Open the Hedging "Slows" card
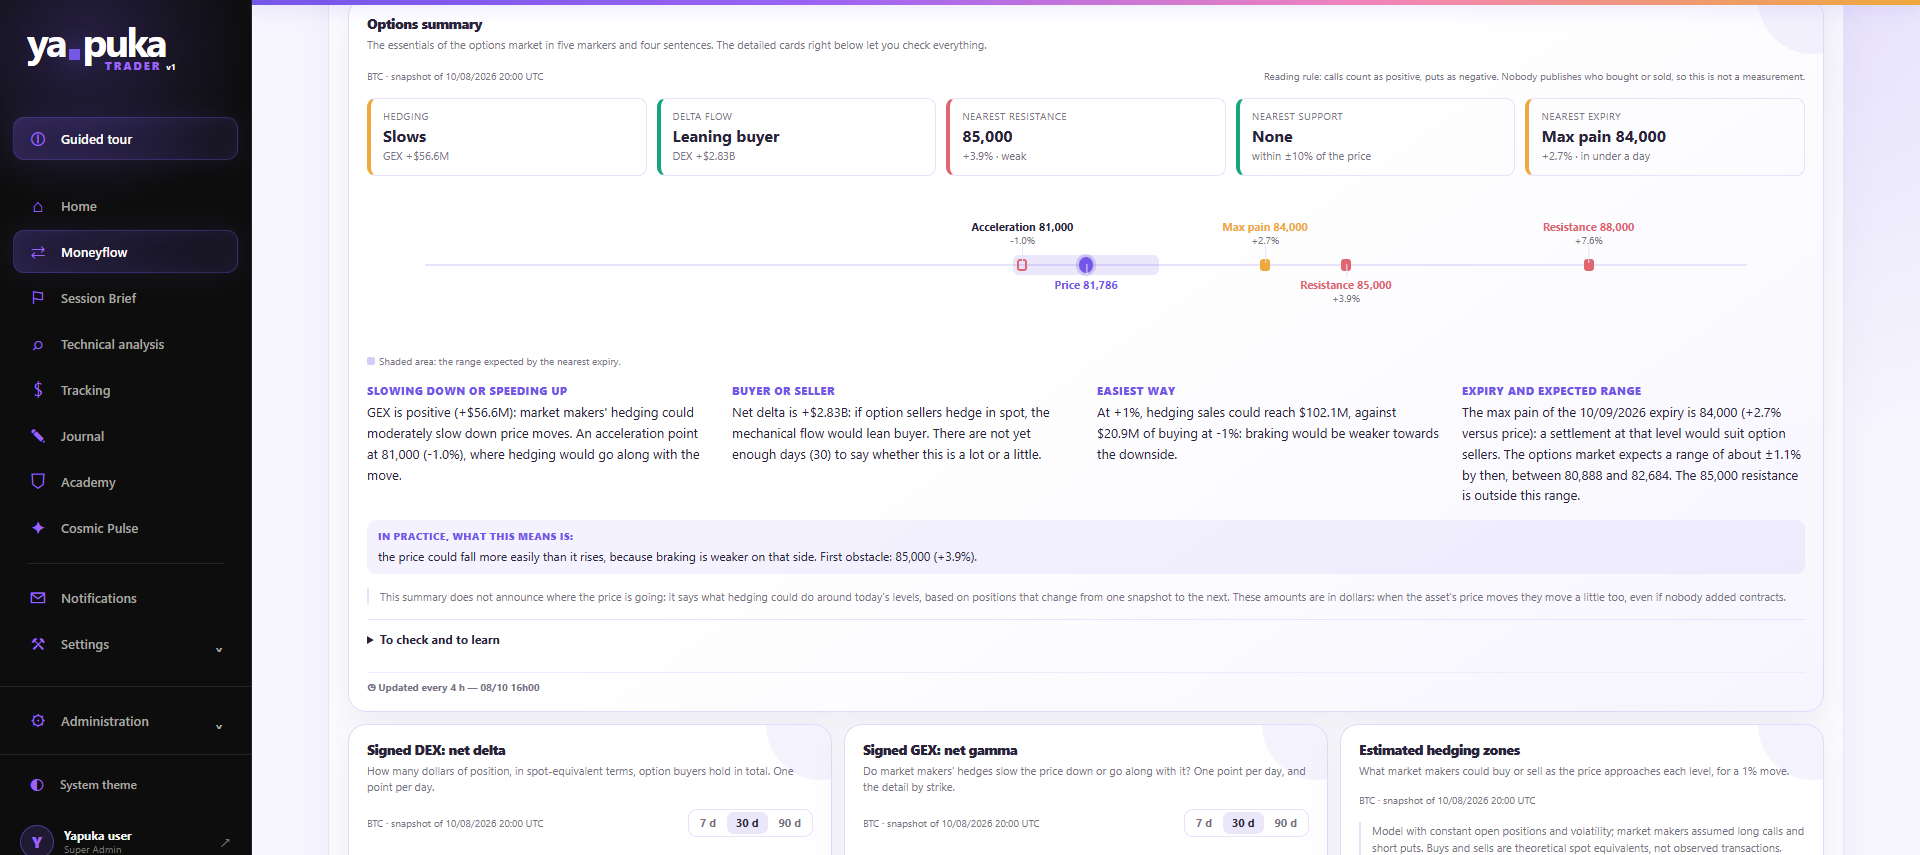 pyautogui.click(x=507, y=137)
